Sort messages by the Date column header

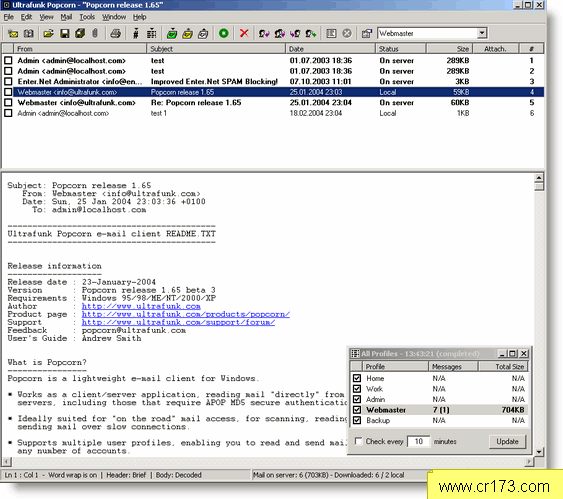click(x=330, y=49)
